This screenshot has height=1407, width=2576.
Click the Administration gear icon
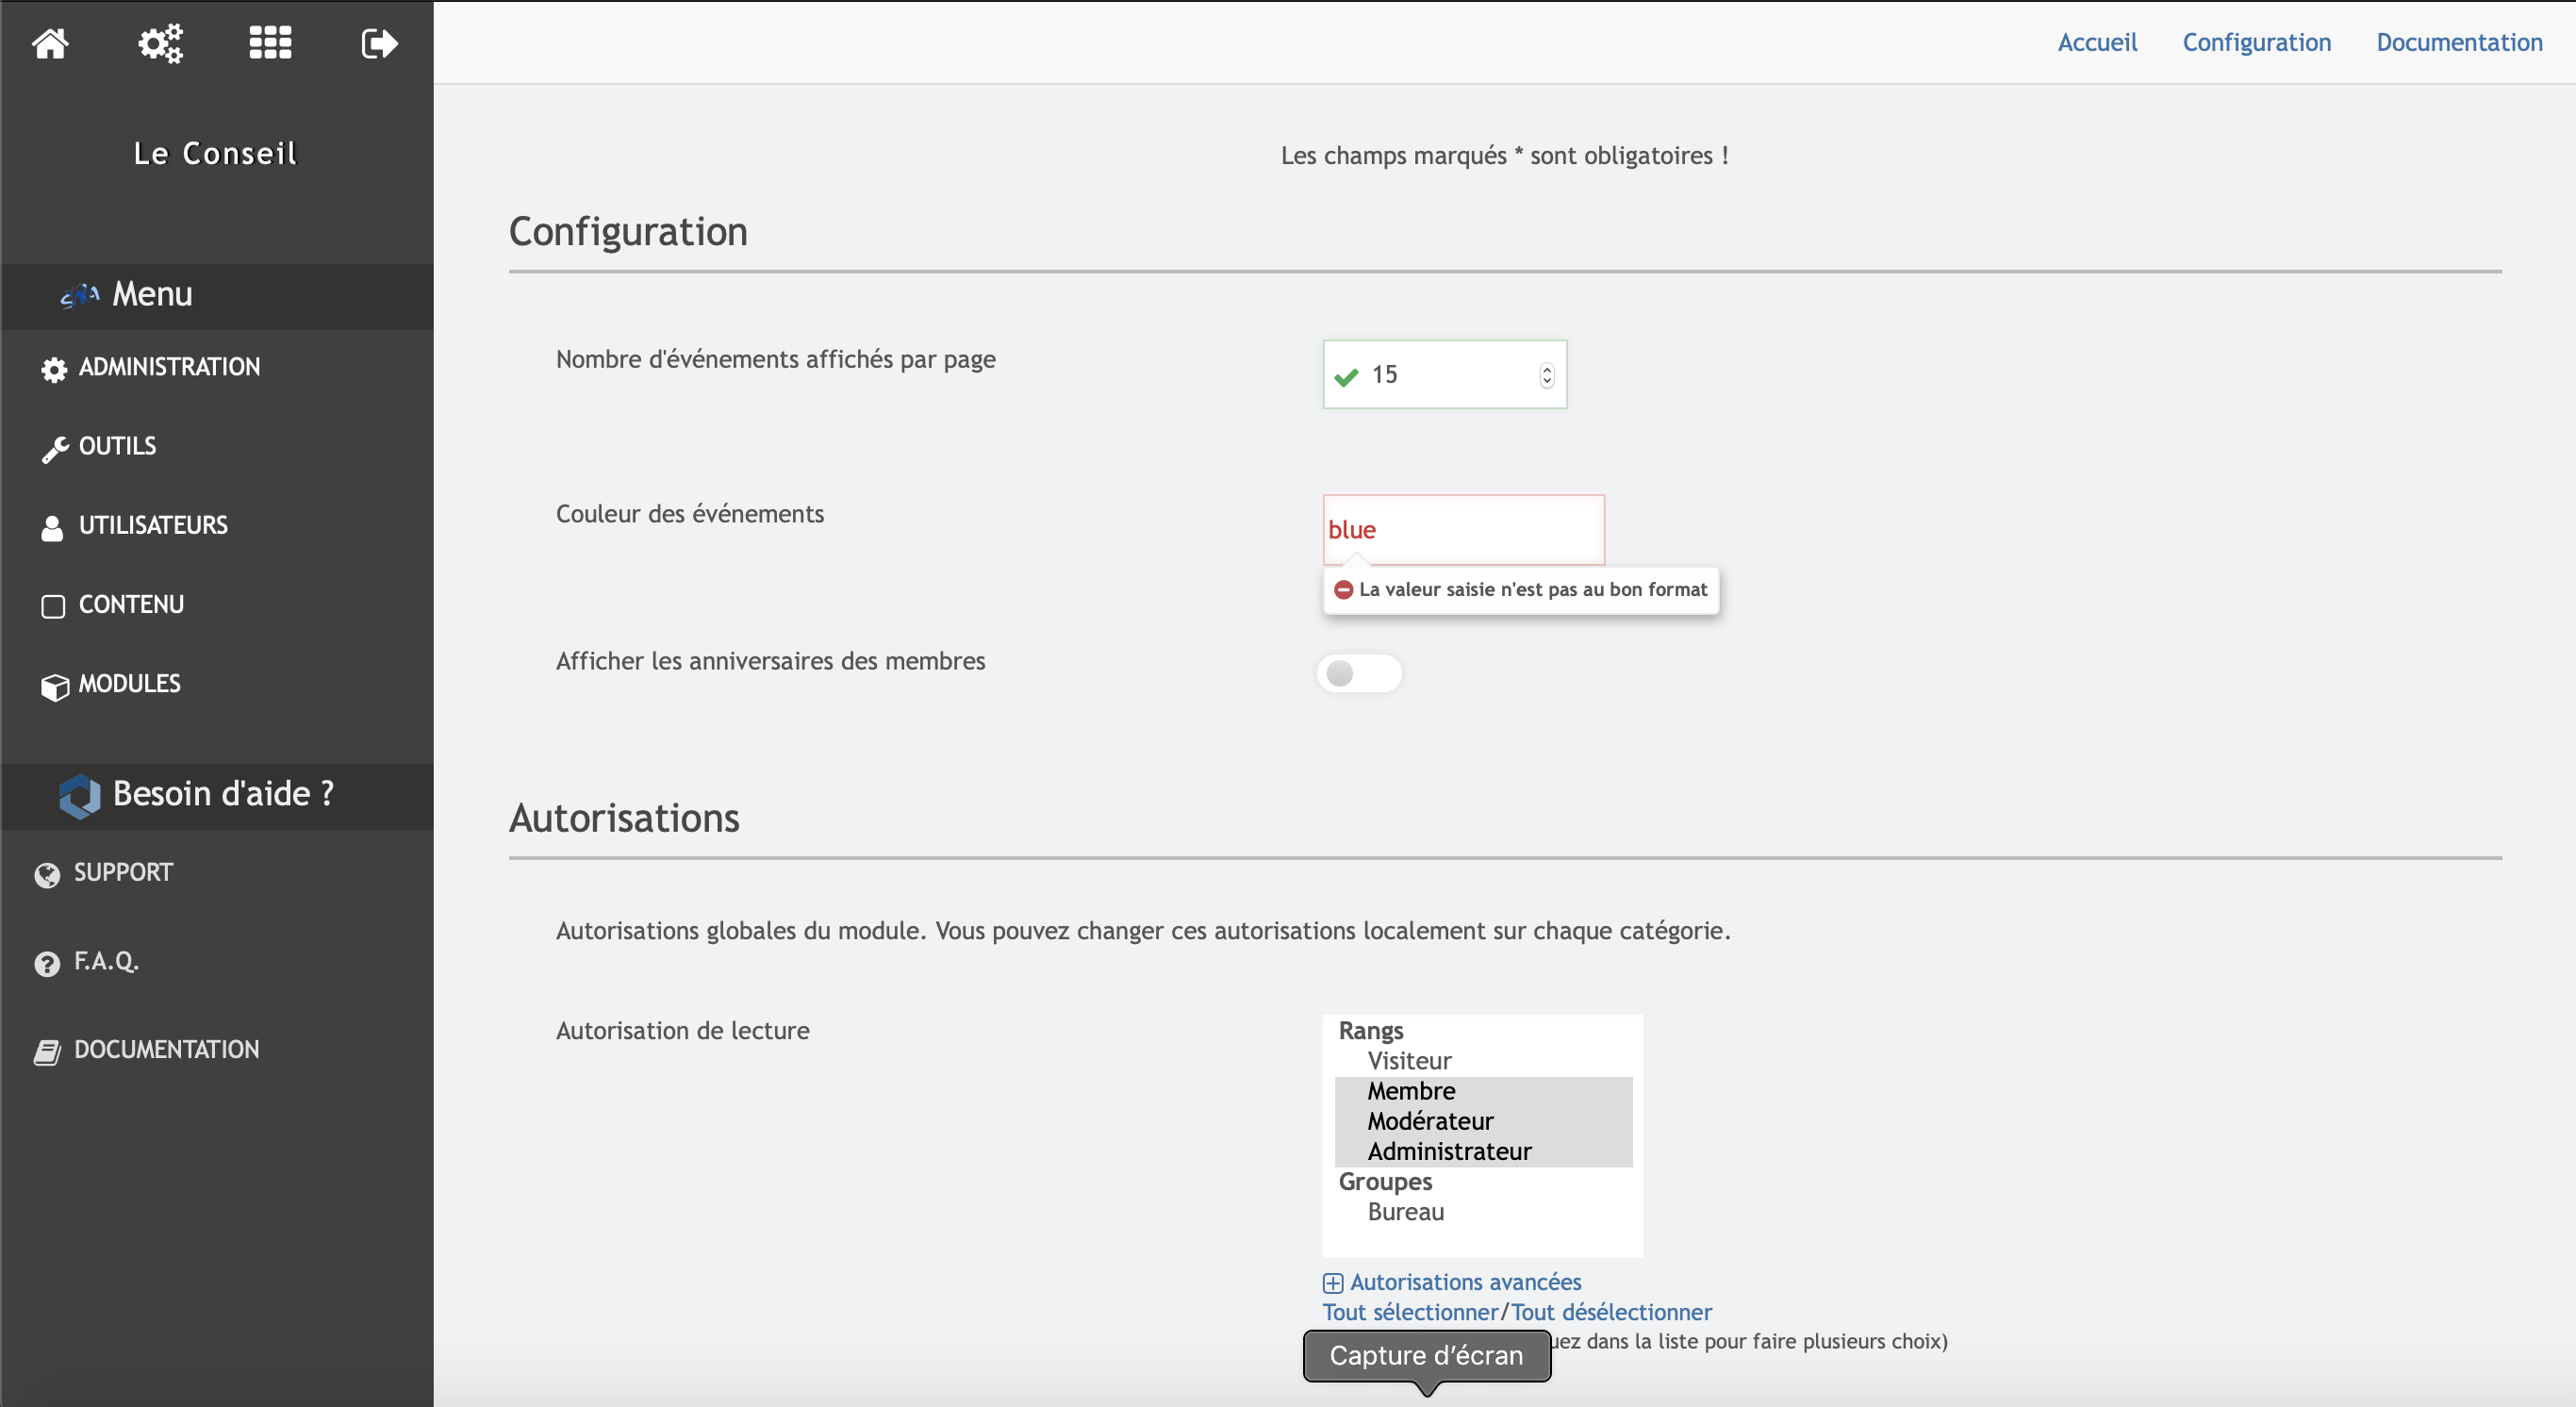(54, 369)
